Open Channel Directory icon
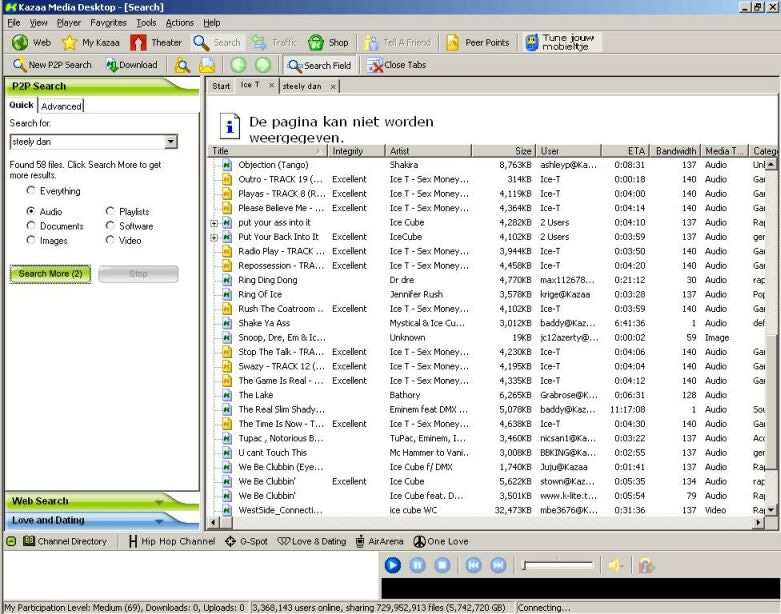 click(x=29, y=541)
